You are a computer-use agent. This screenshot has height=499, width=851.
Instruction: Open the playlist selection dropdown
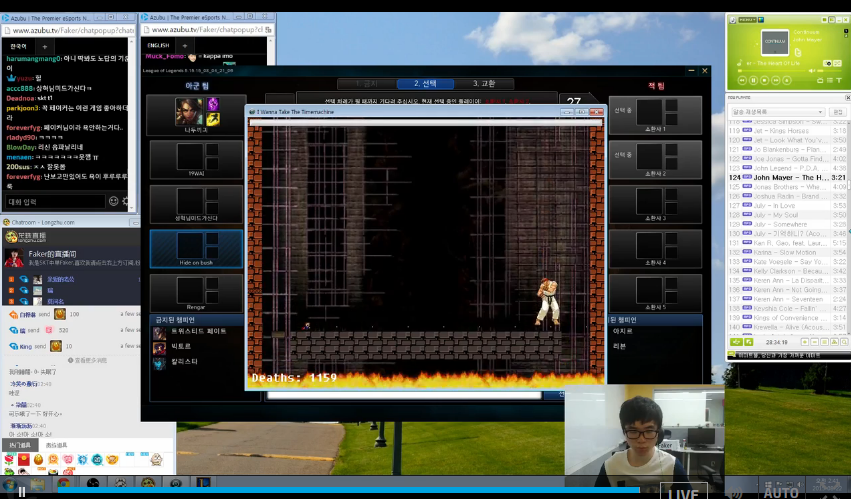pos(777,112)
